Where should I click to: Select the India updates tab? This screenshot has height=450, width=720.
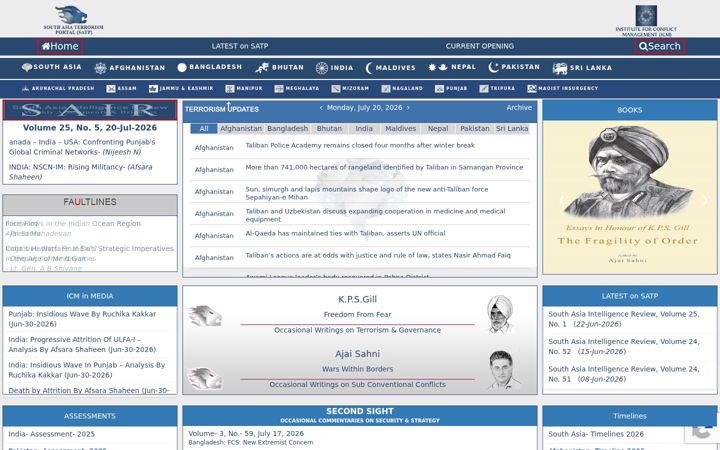pyautogui.click(x=364, y=129)
